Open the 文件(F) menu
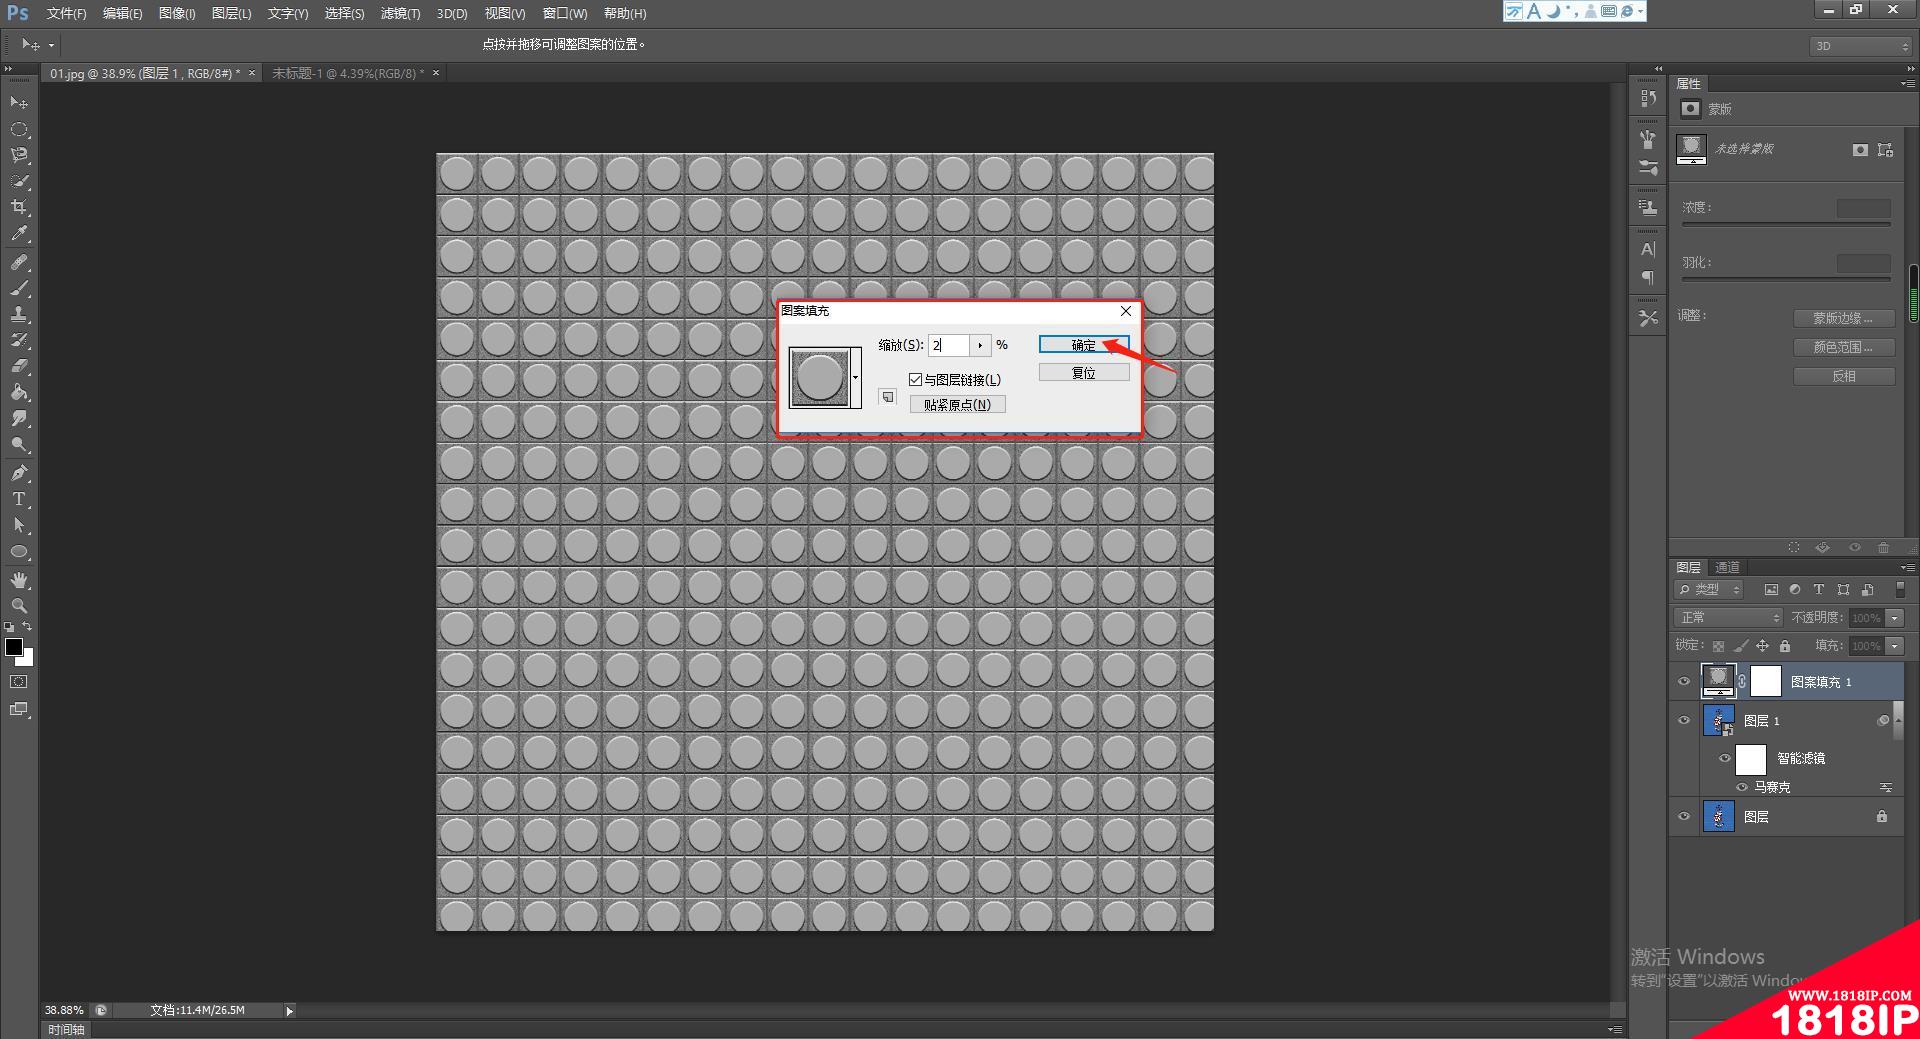1920x1039 pixels. click(x=66, y=13)
